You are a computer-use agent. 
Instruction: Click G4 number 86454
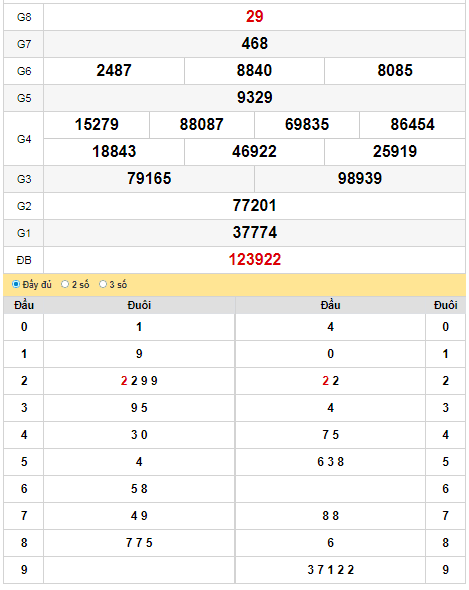[413, 125]
